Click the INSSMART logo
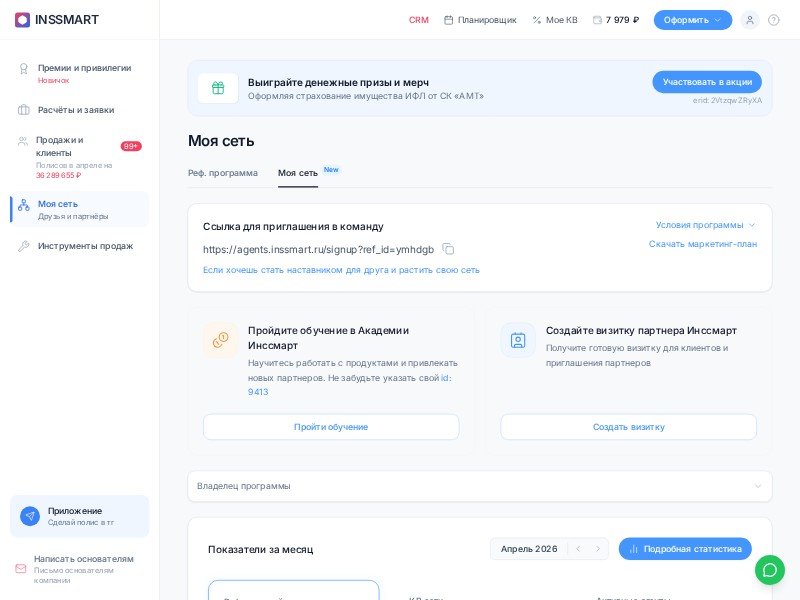This screenshot has width=800, height=600. tap(57, 20)
